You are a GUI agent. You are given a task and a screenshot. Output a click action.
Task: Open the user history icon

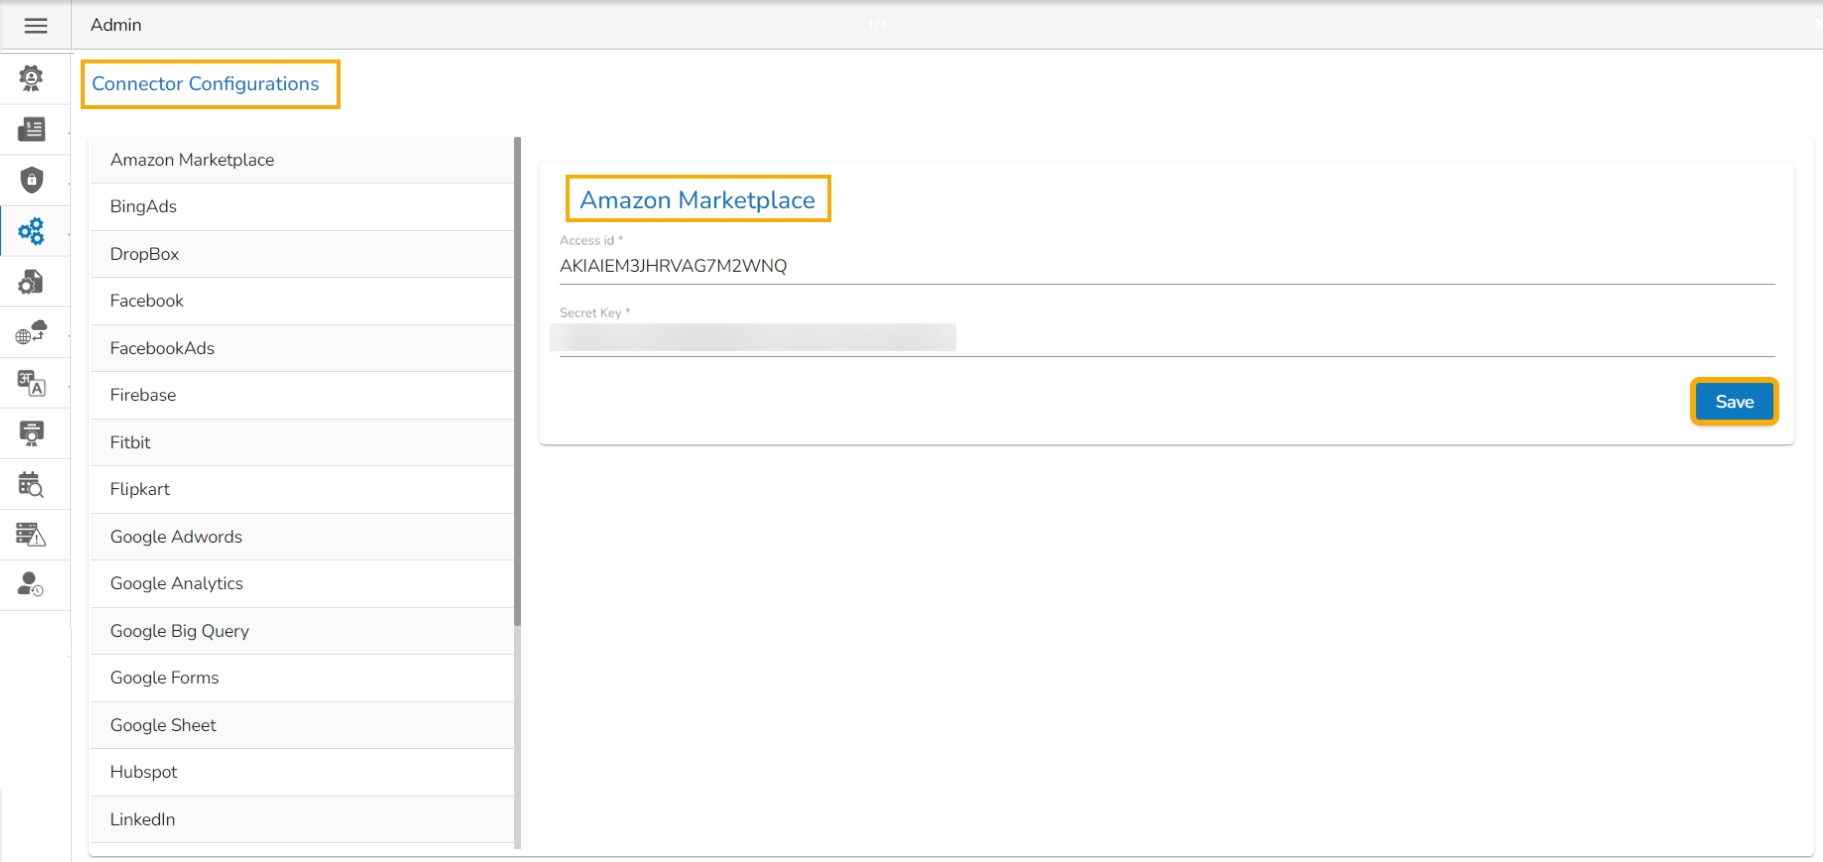click(32, 584)
